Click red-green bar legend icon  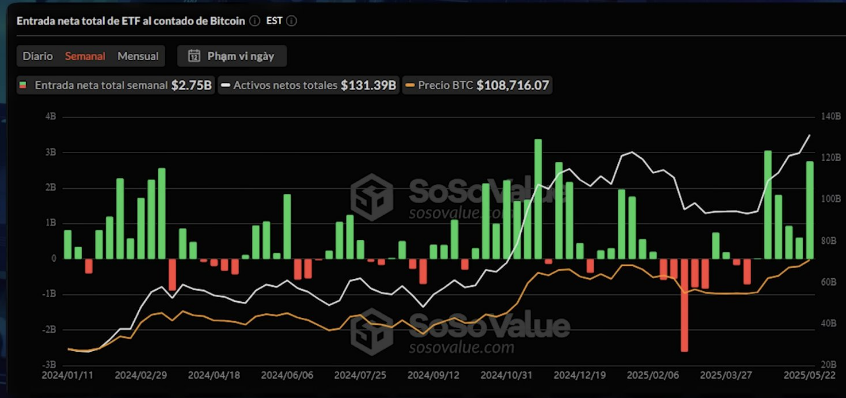coord(22,85)
